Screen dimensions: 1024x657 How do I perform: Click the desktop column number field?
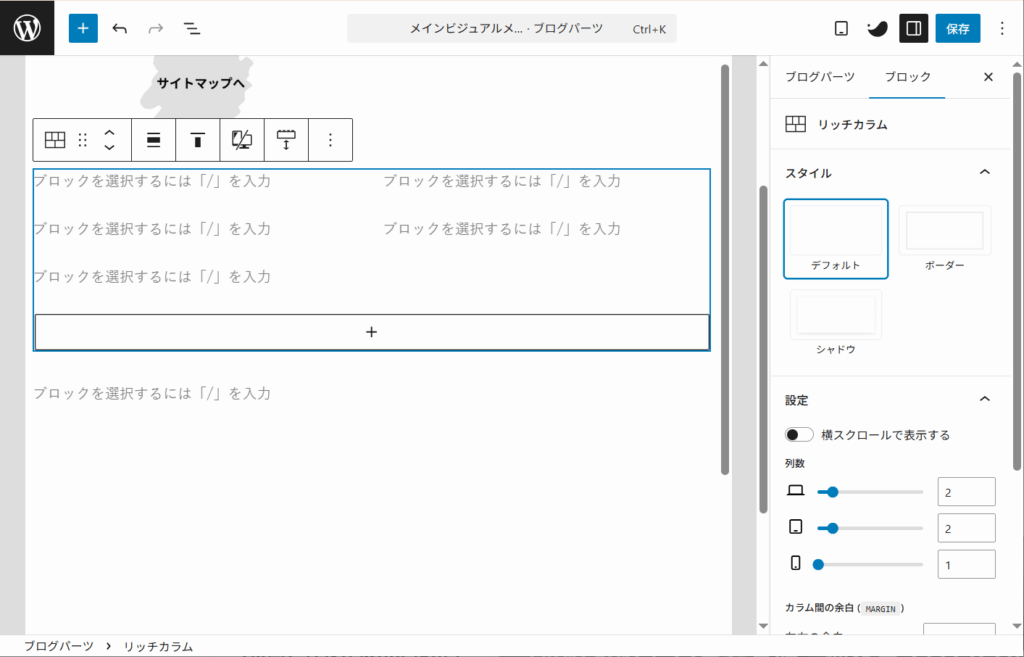point(967,492)
